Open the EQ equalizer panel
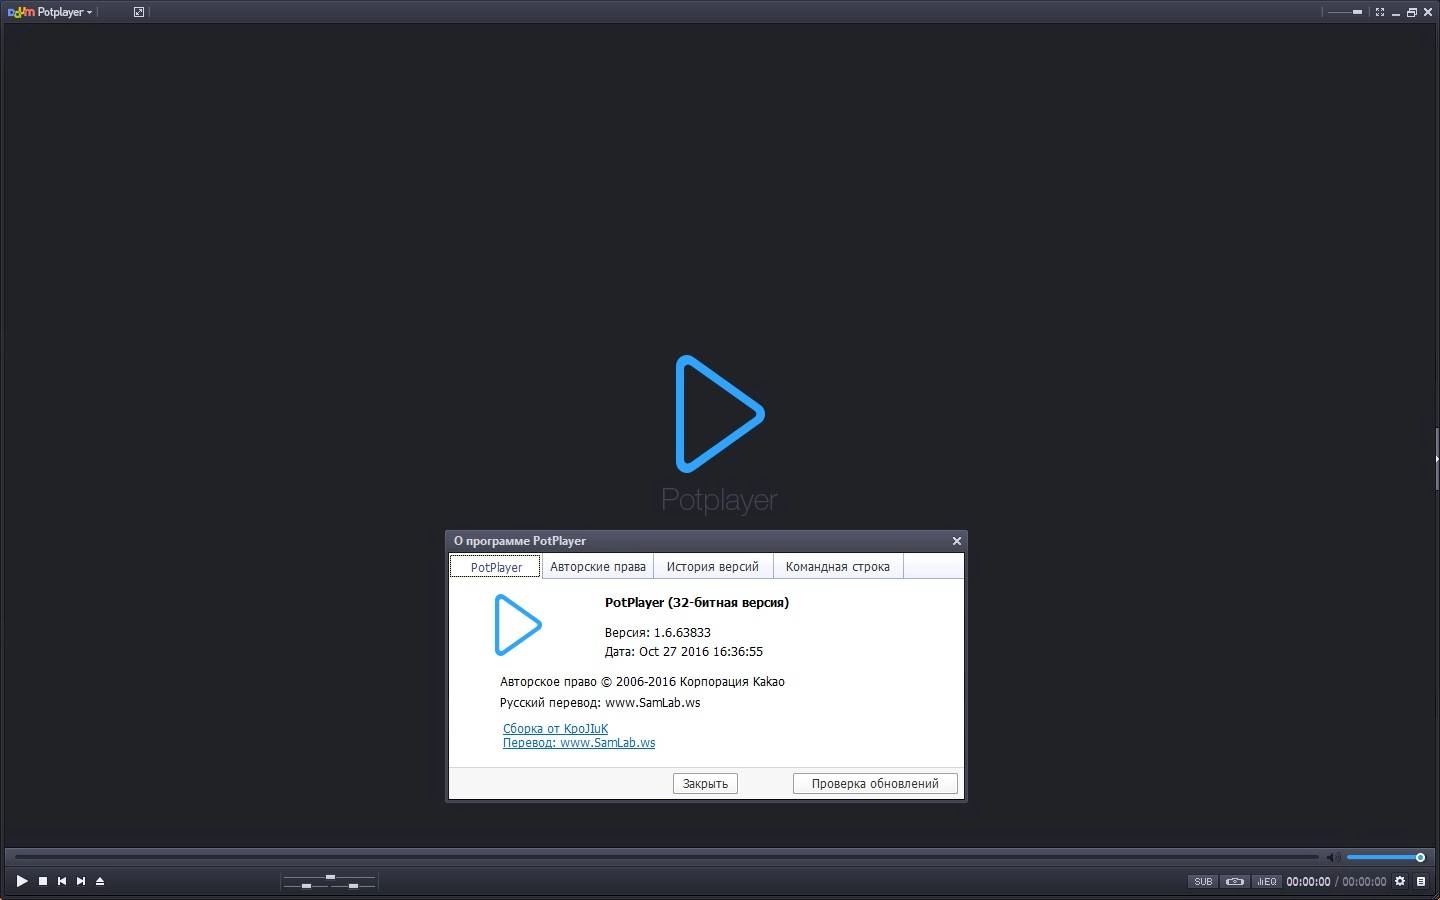1440x900 pixels. point(1266,881)
